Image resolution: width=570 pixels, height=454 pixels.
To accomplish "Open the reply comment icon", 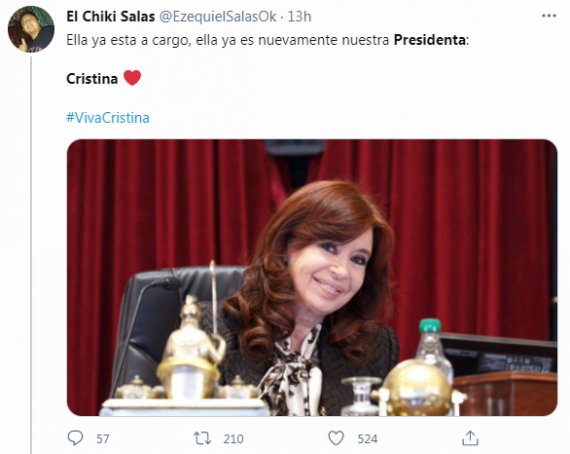I will [x=75, y=438].
